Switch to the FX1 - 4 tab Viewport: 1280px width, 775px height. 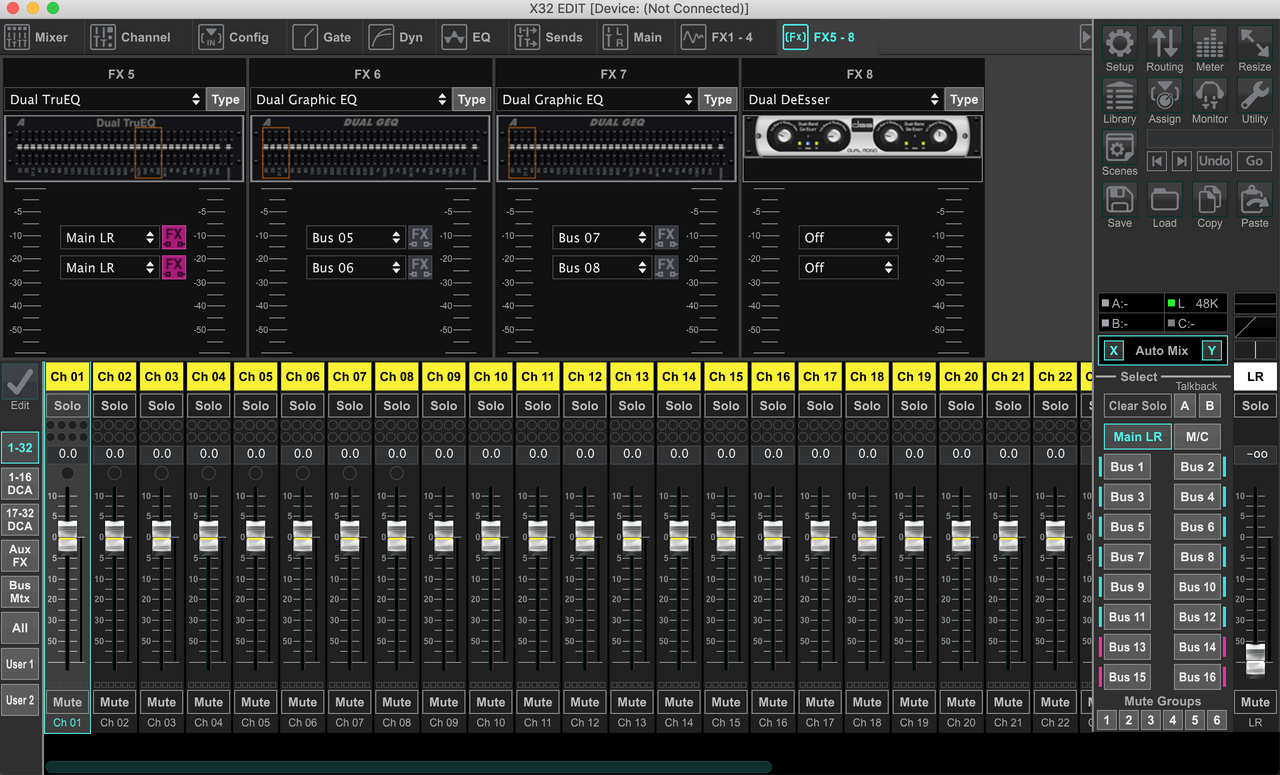717,37
